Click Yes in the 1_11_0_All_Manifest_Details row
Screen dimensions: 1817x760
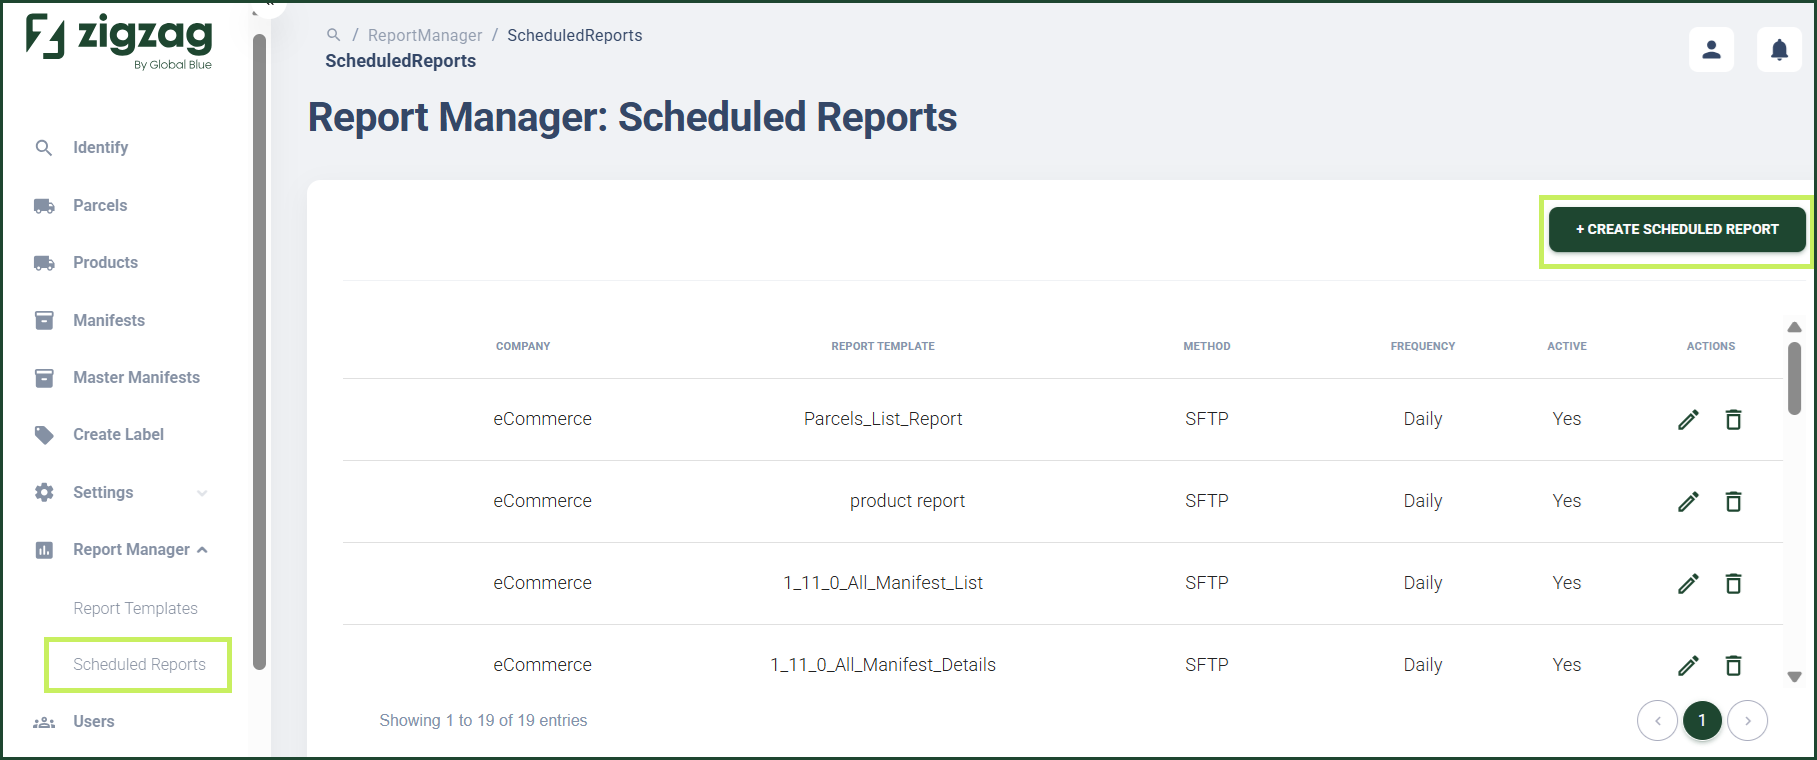pyautogui.click(x=1567, y=665)
